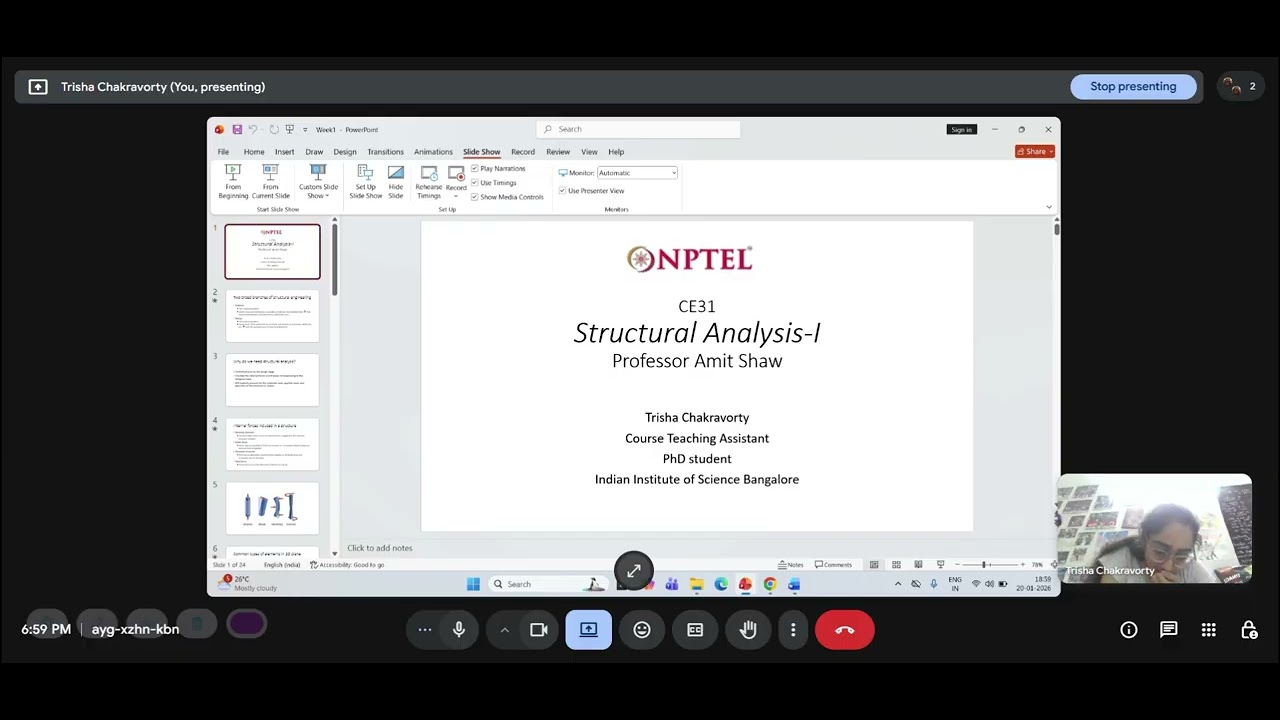Open more options three-dot menu in Meet
This screenshot has height=720, width=1280.
[x=793, y=630]
